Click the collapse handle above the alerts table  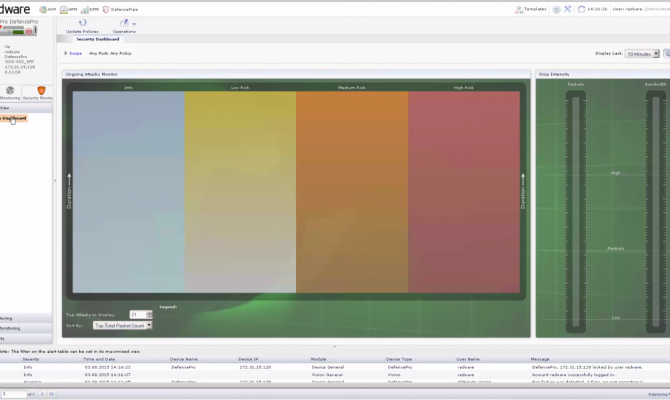tap(335, 347)
